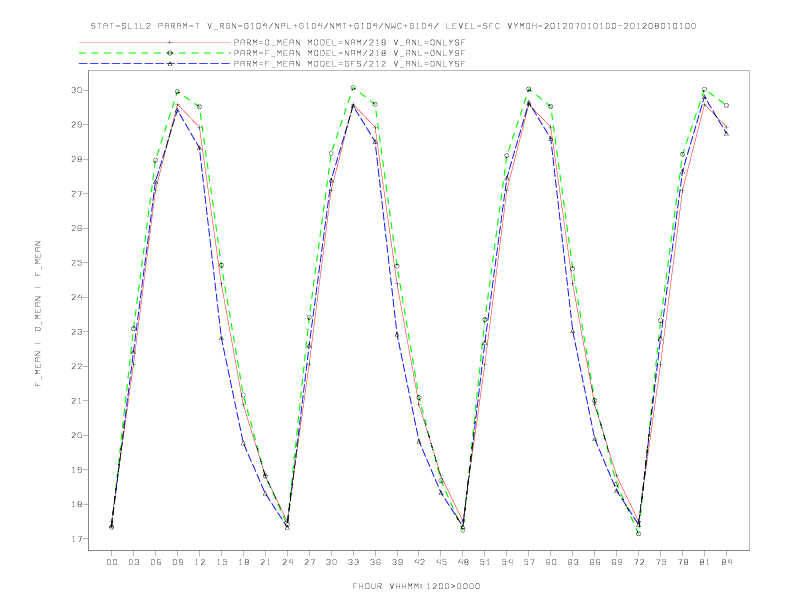Click y-axis tick label 19

(x=76, y=470)
